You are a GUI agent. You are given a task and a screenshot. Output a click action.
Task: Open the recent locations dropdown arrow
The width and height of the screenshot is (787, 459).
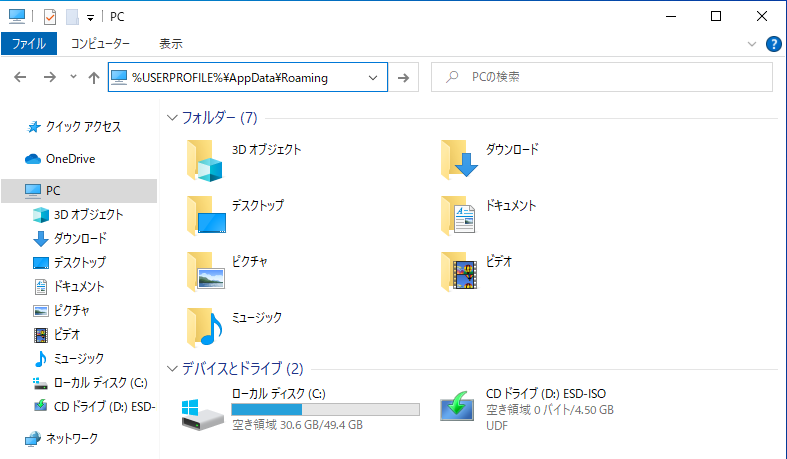click(x=73, y=77)
